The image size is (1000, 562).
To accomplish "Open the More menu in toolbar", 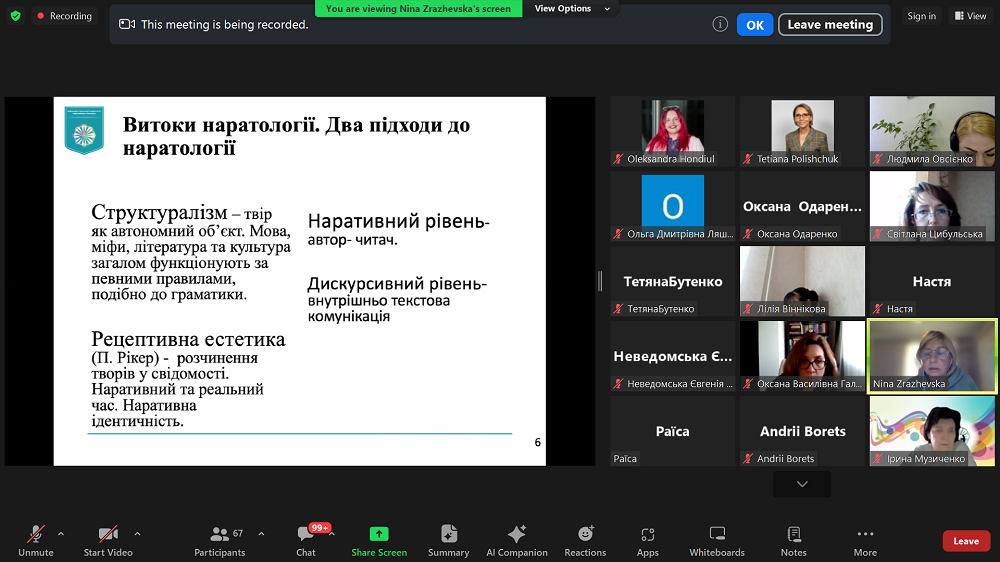I will [x=865, y=540].
